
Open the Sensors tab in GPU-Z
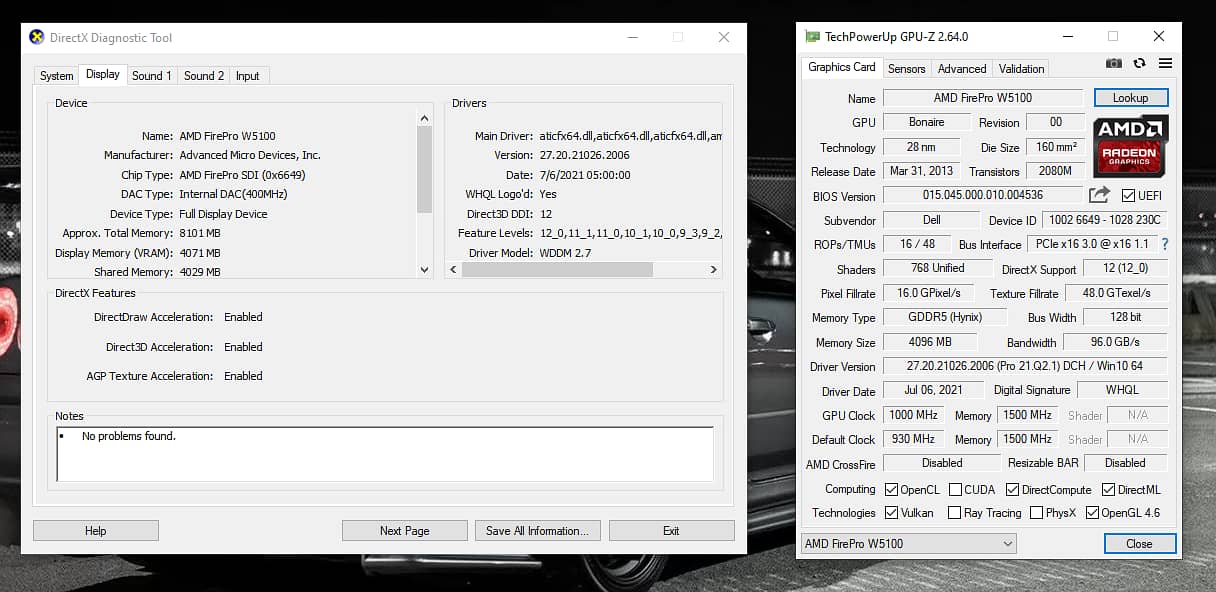(x=907, y=69)
